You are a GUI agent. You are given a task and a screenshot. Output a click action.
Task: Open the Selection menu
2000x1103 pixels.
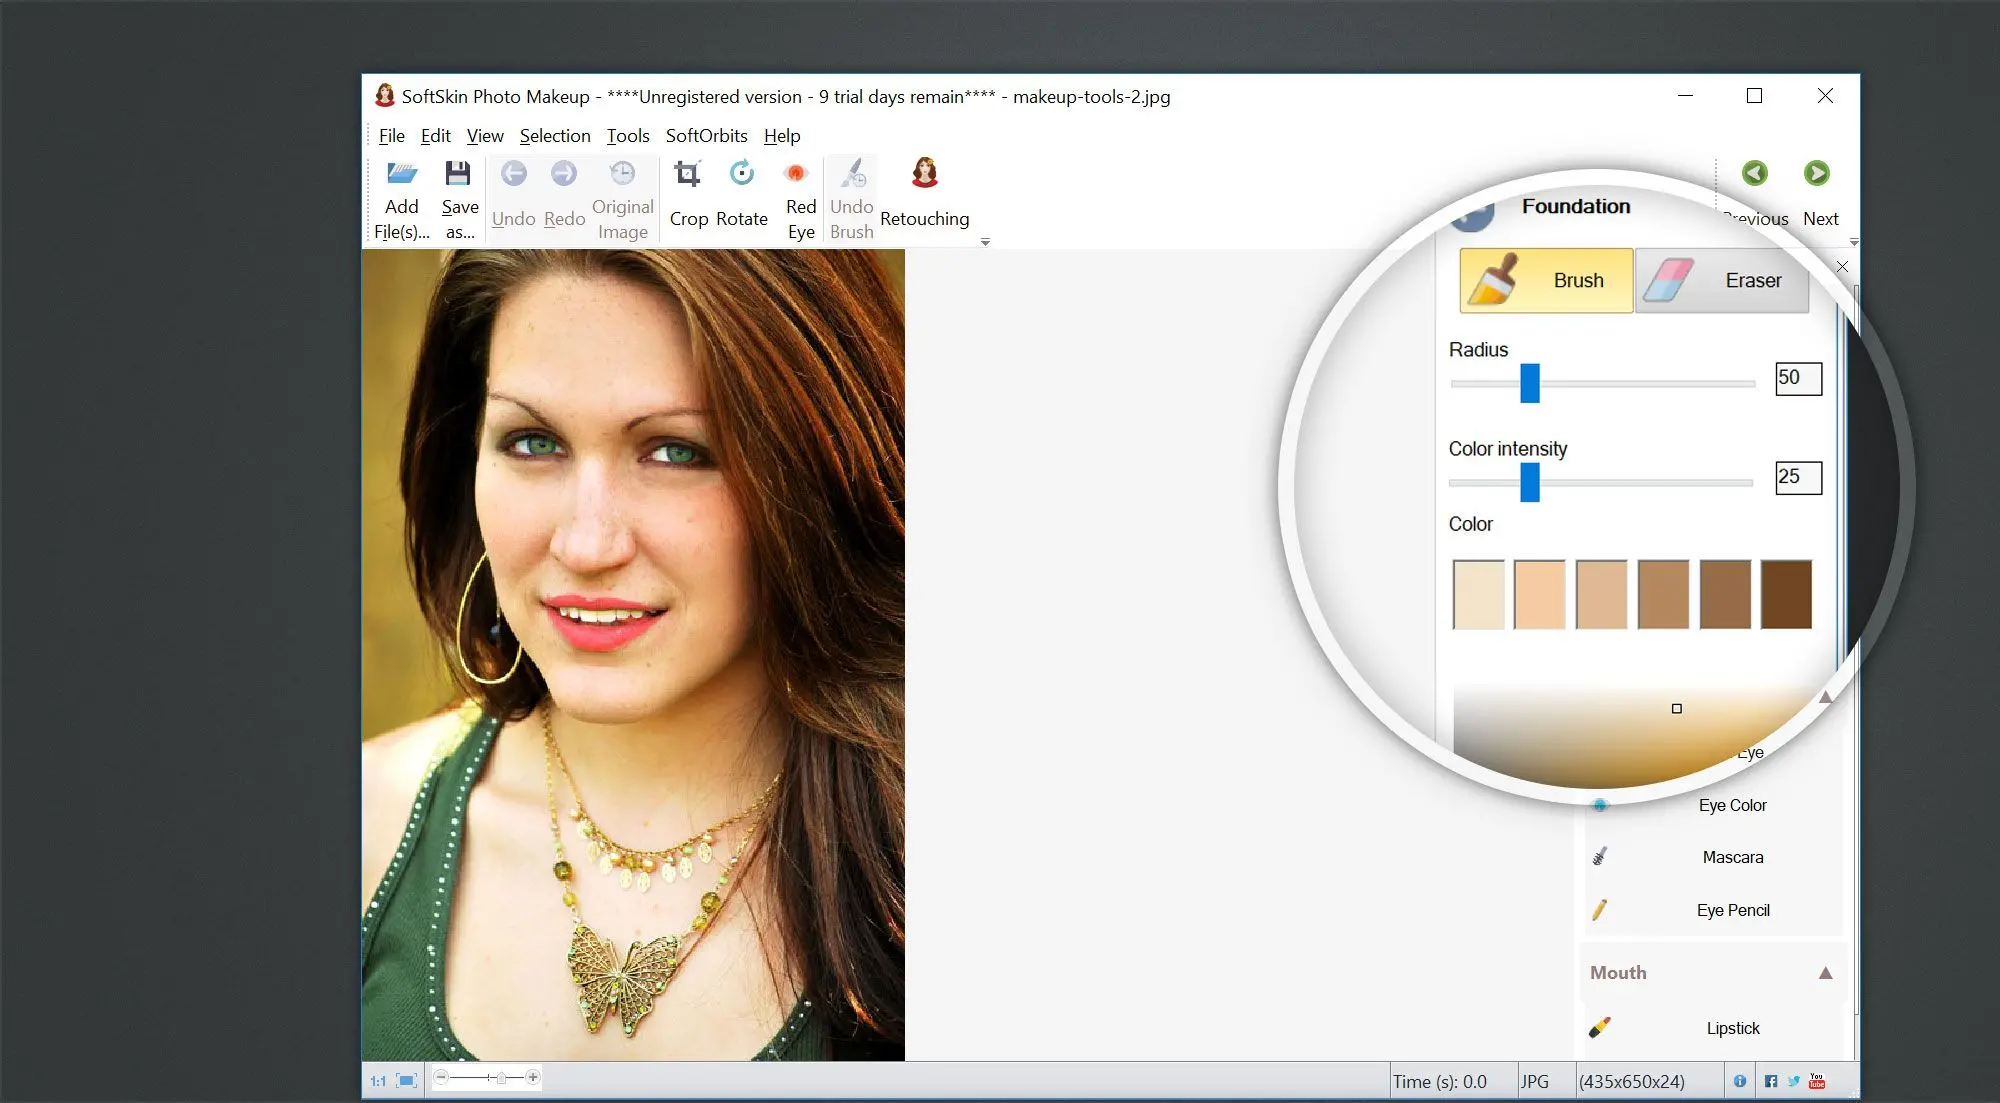(x=553, y=136)
